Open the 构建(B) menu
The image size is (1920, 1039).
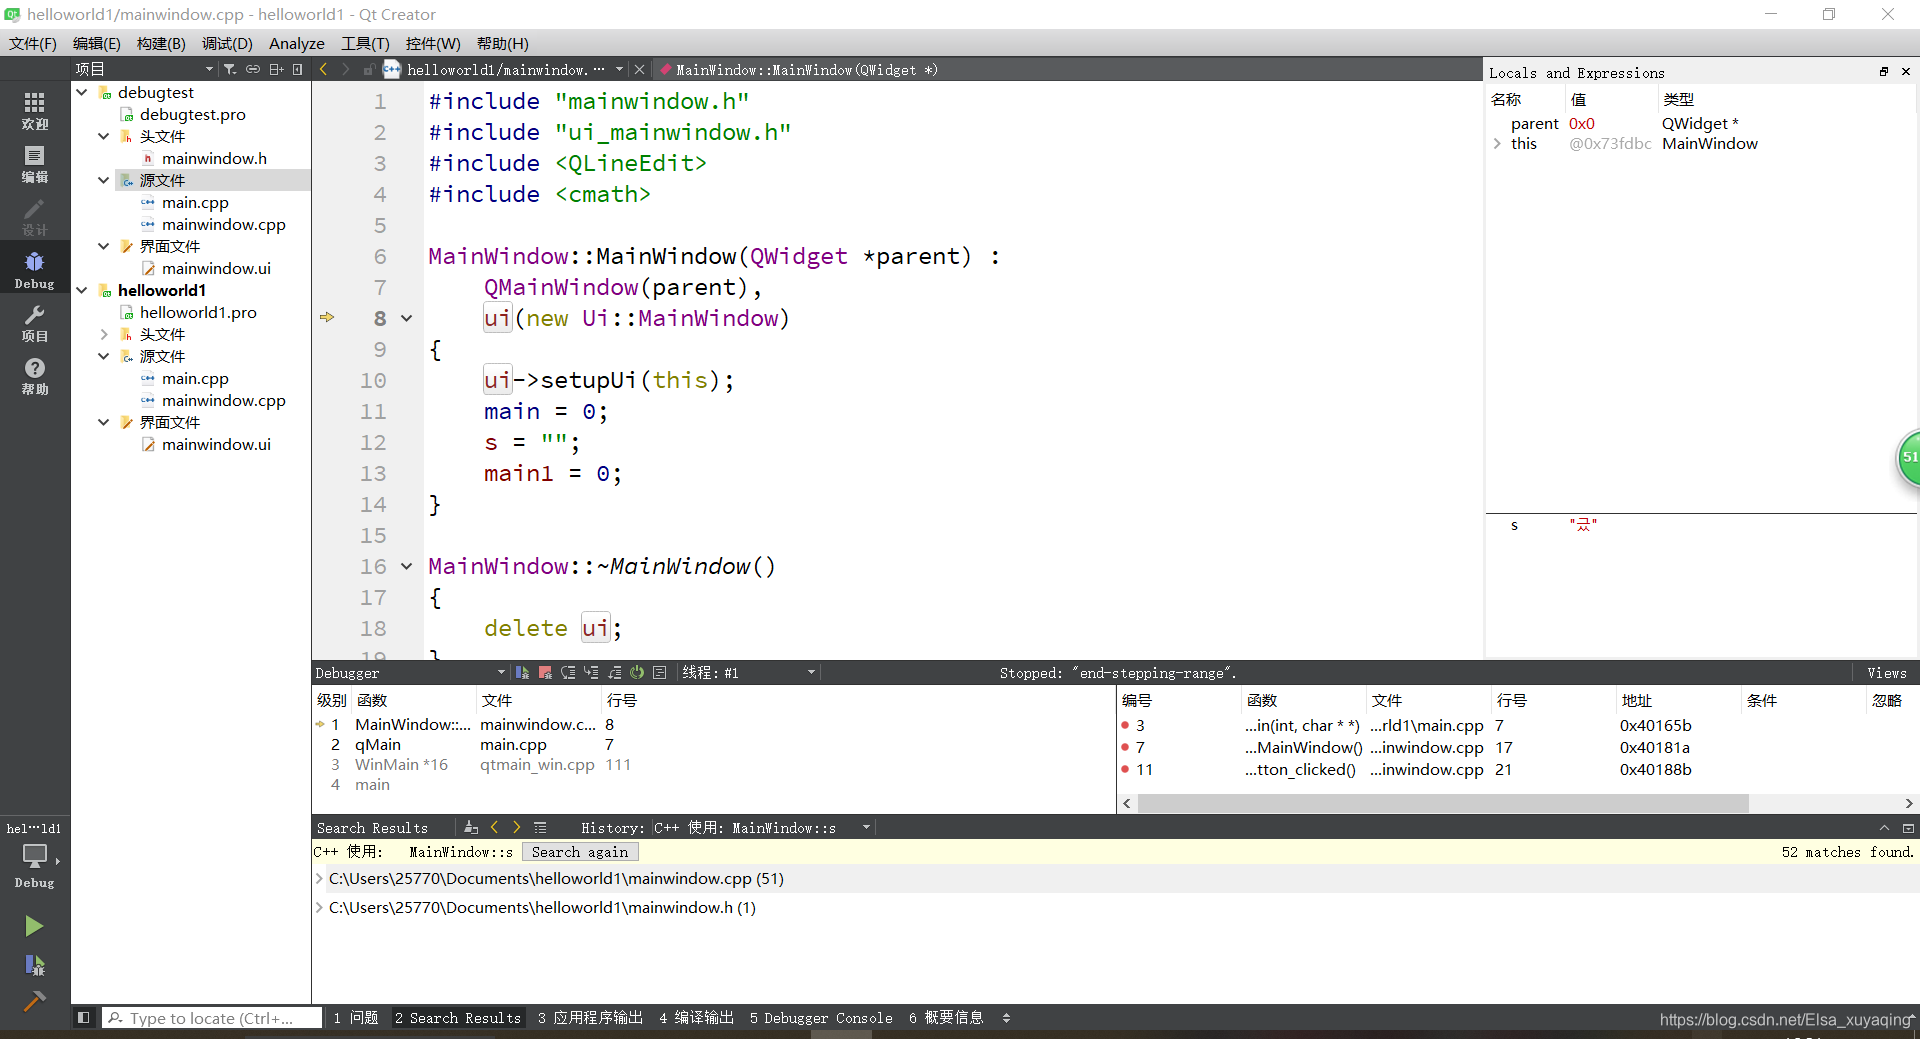[161, 43]
